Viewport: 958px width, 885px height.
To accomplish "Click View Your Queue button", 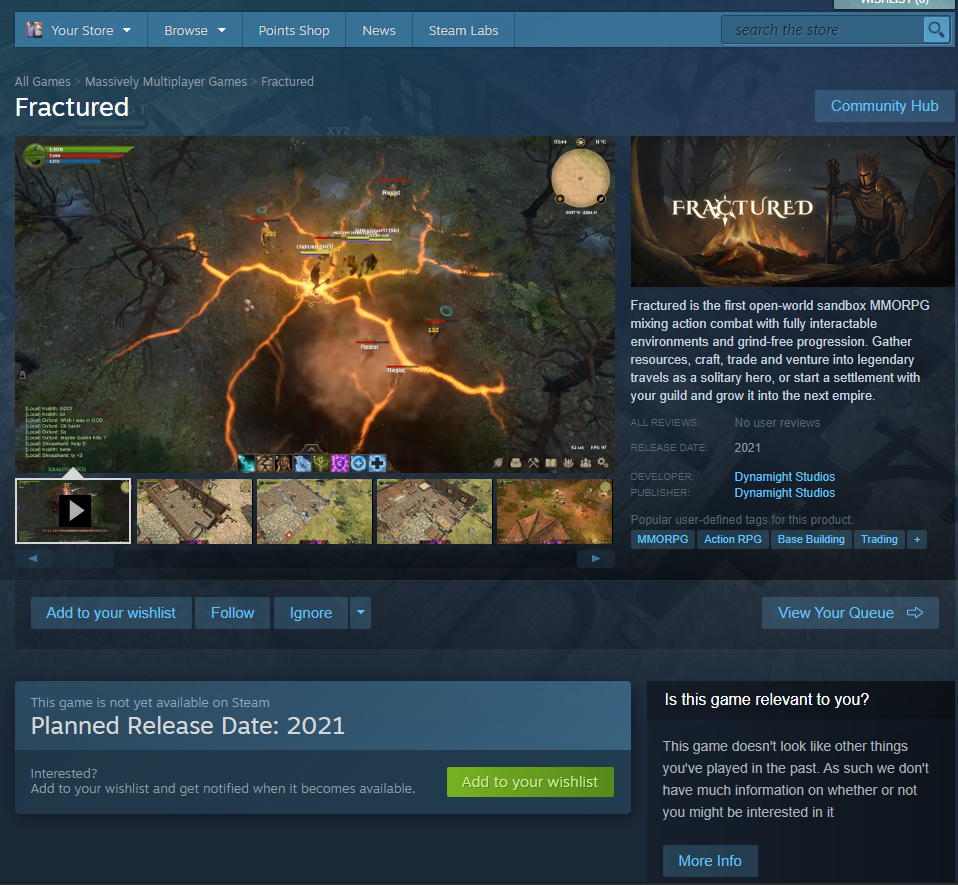I will [x=850, y=613].
